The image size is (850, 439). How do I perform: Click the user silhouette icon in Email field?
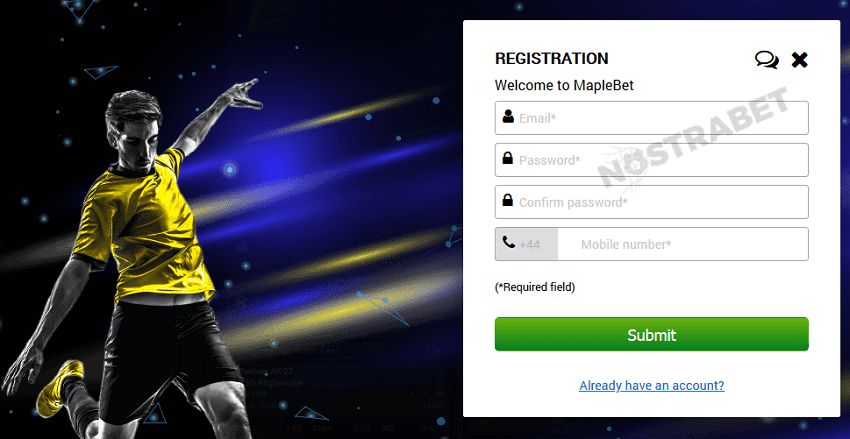click(508, 116)
